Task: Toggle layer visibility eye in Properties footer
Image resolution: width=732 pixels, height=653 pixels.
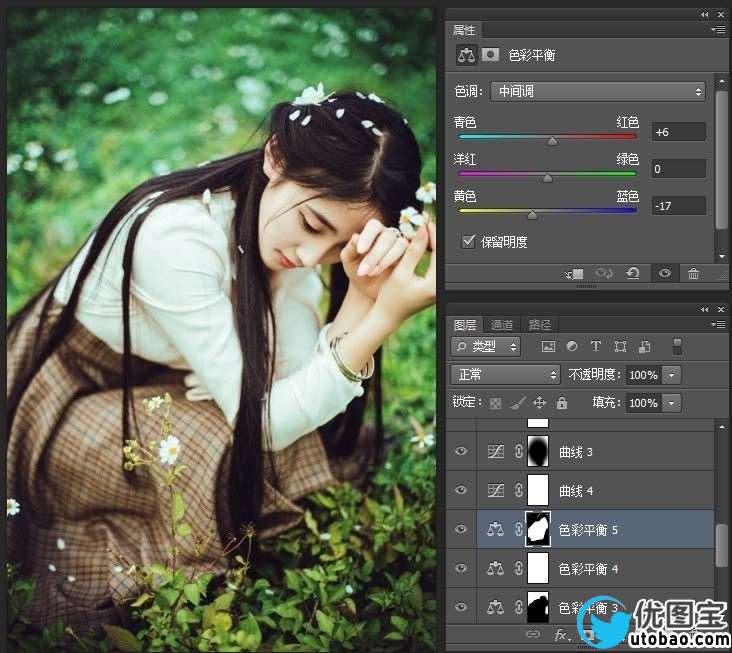Action: [665, 273]
